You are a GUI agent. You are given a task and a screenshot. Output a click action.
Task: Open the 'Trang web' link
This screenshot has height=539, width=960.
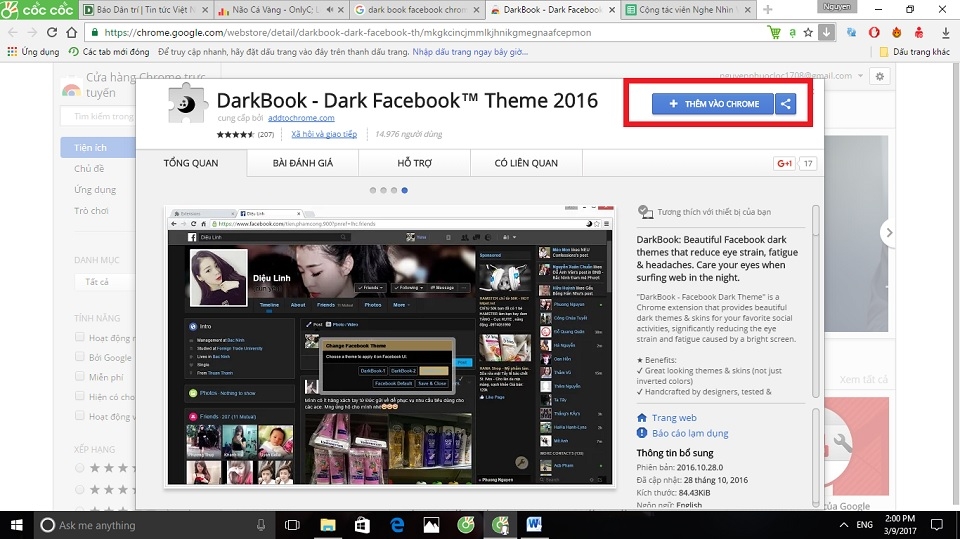[x=674, y=418]
